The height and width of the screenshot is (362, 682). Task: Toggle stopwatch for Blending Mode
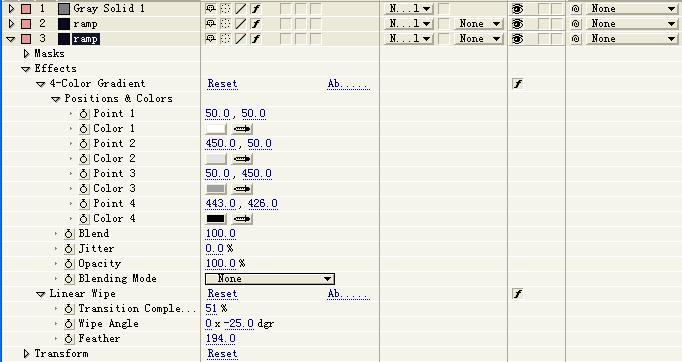click(69, 279)
